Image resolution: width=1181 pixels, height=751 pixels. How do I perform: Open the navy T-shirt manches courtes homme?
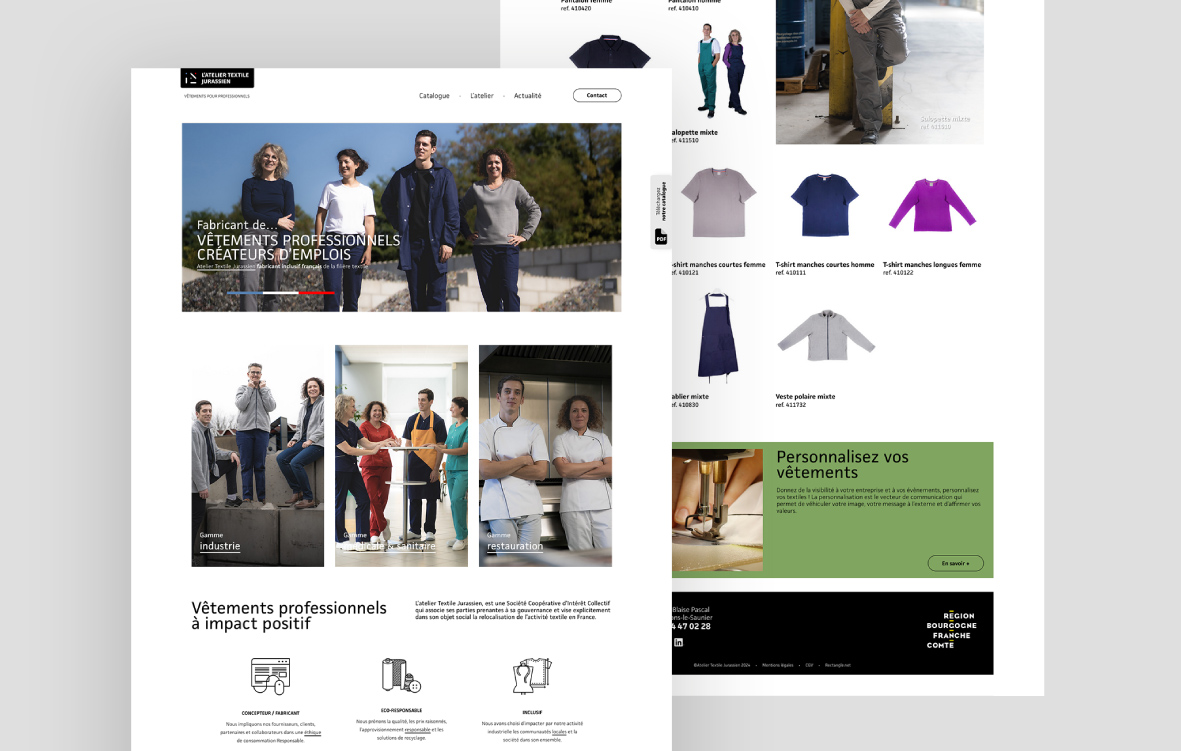click(x=824, y=206)
